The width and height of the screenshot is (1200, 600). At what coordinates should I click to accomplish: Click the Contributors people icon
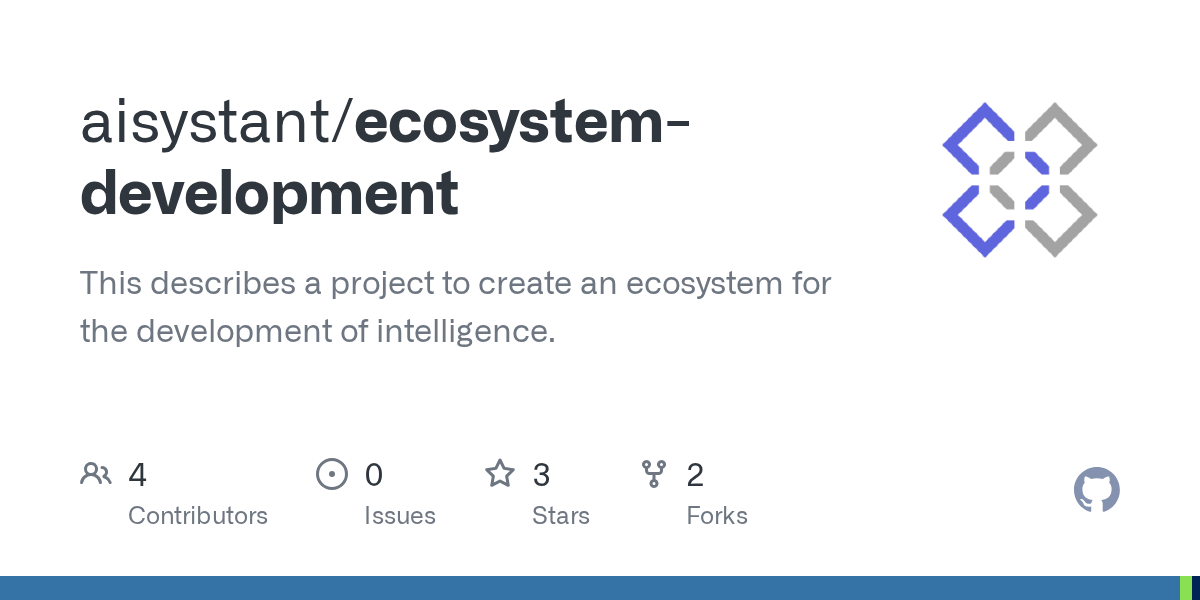point(96,474)
